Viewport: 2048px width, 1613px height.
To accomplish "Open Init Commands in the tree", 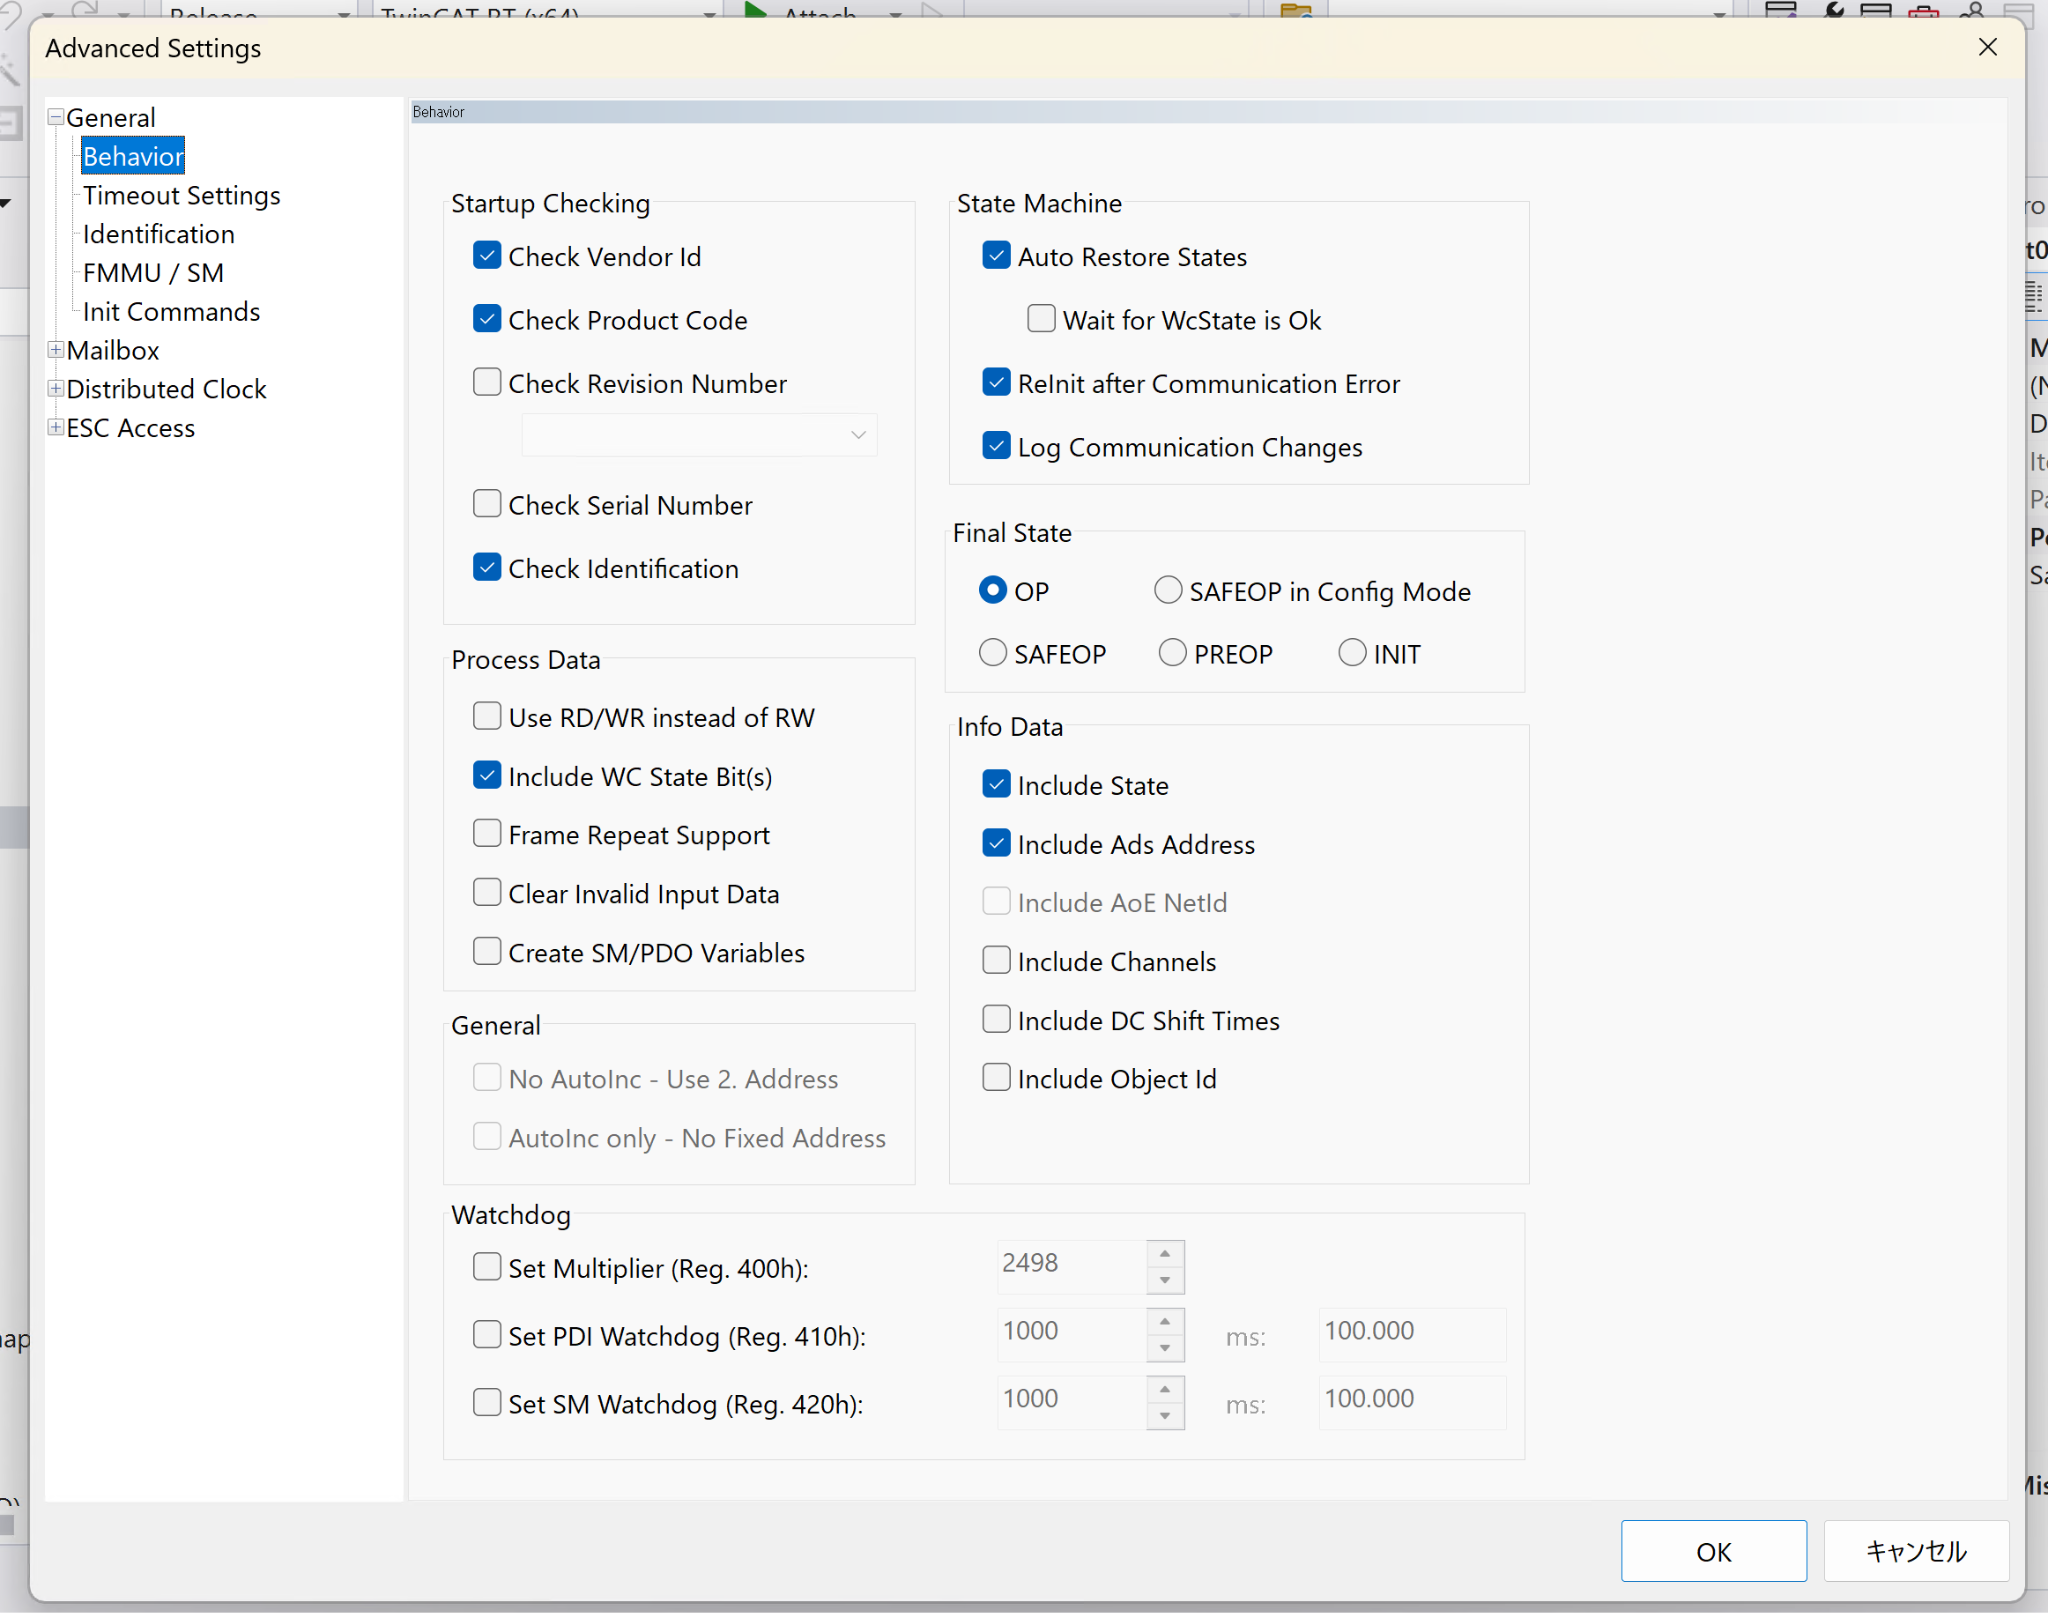I will coord(171,311).
